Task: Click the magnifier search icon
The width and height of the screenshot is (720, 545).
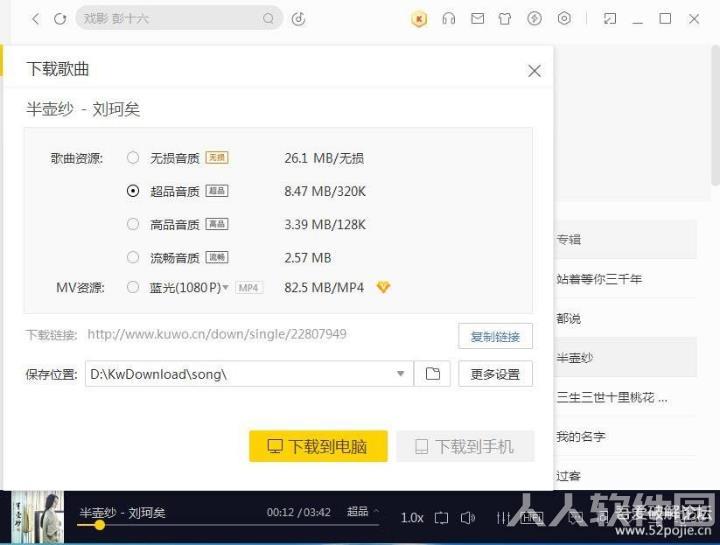Action: click(x=269, y=18)
